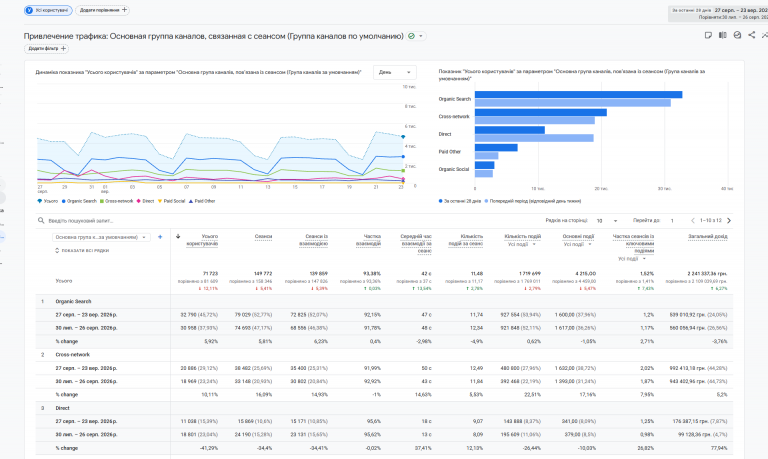
Task: Click Organic Search users 32 790 cell
Action: point(199,314)
